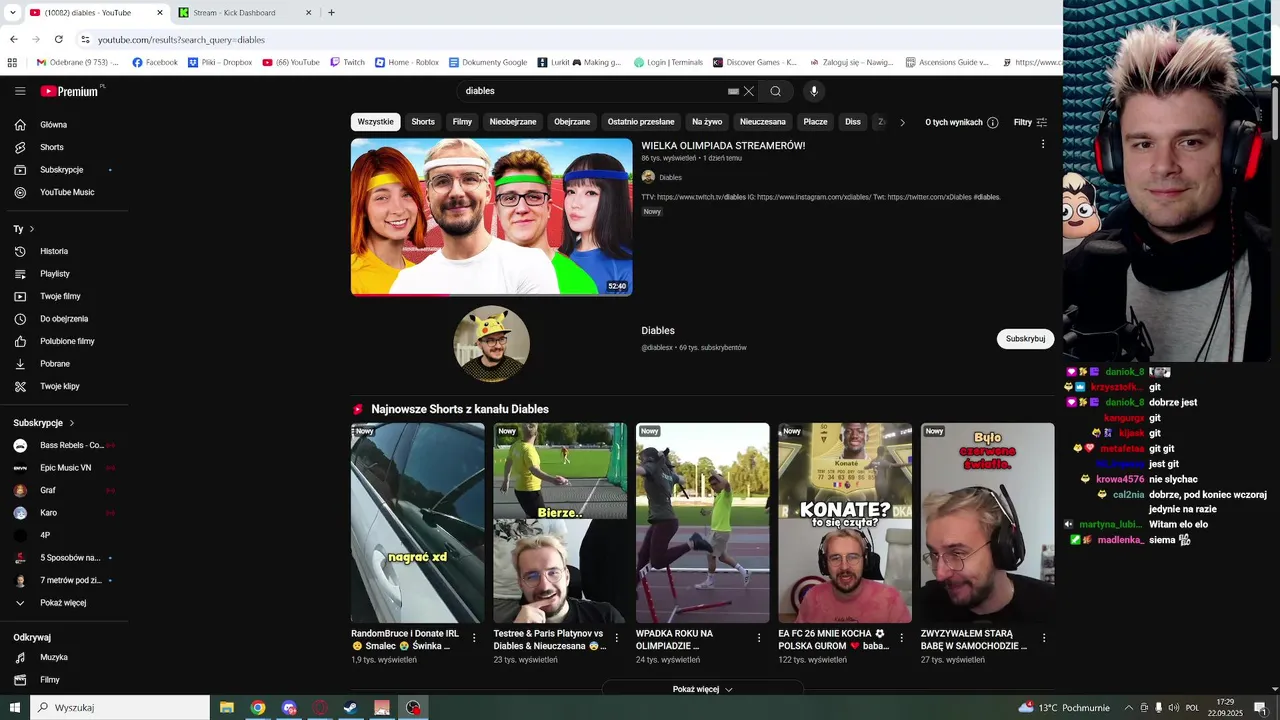The height and width of the screenshot is (720, 1280).
Task: Open the Chrome tab search dropdown
Action: tap(12, 13)
